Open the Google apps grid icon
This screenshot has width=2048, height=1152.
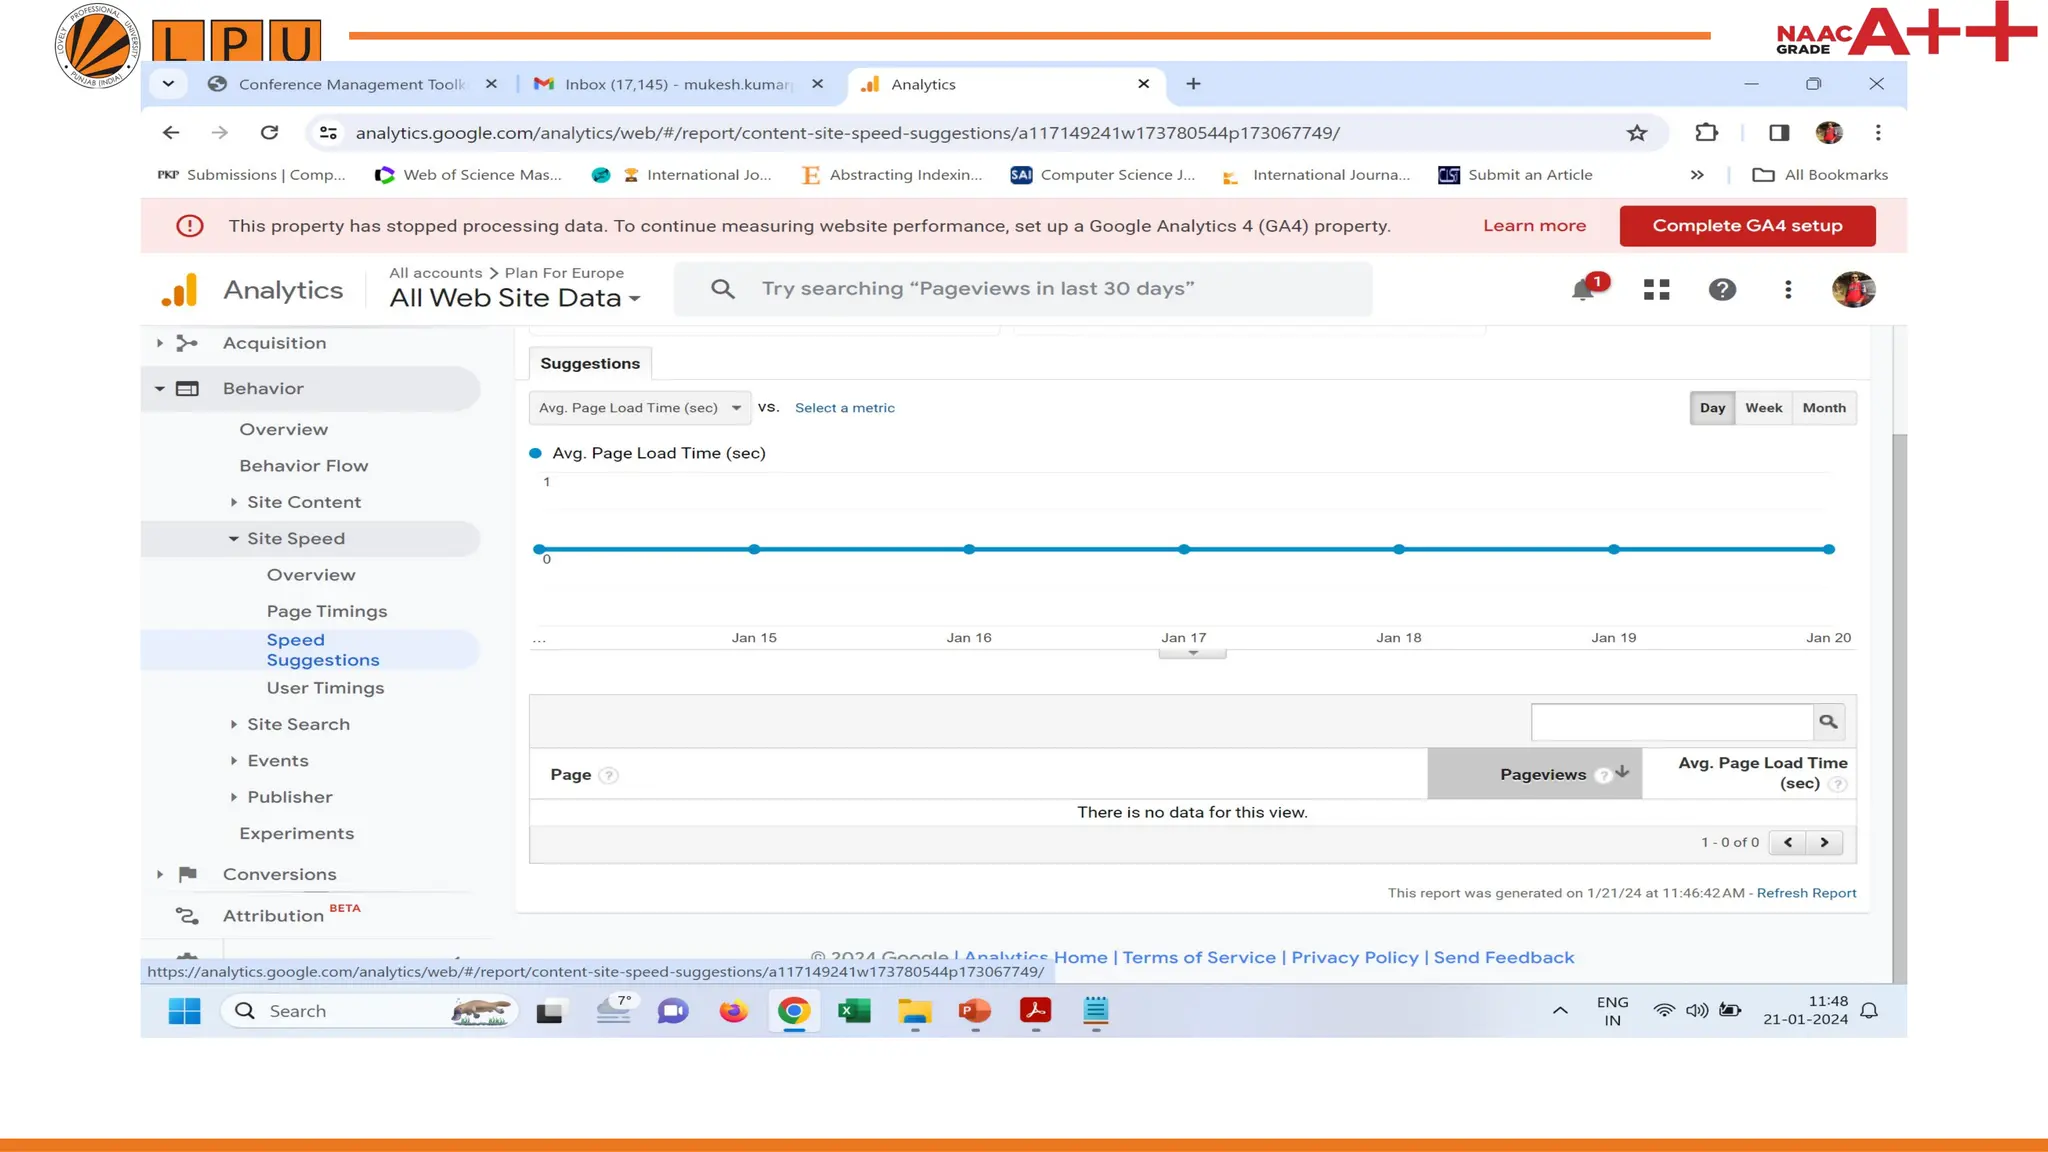(1656, 290)
